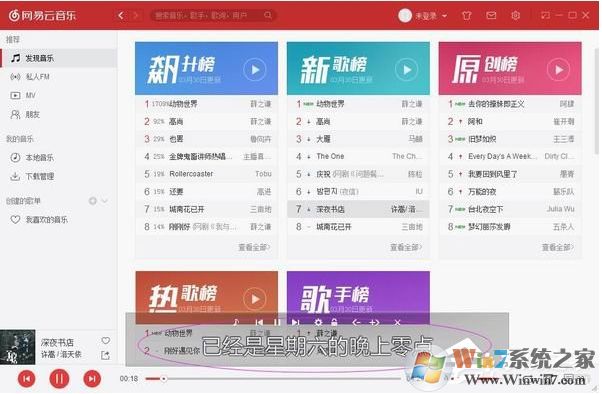Play the 飙升榜 chart with its play button

click(255, 70)
